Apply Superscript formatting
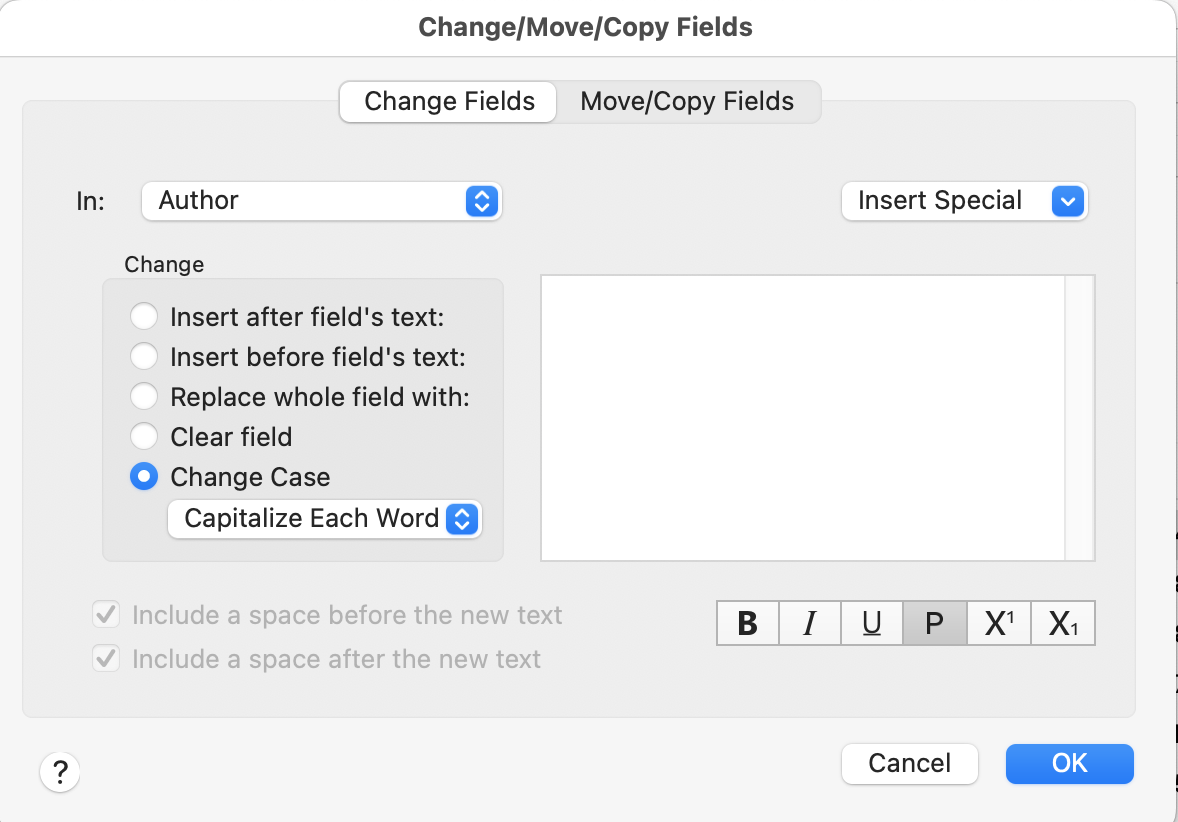This screenshot has height=822, width=1178. tap(998, 623)
